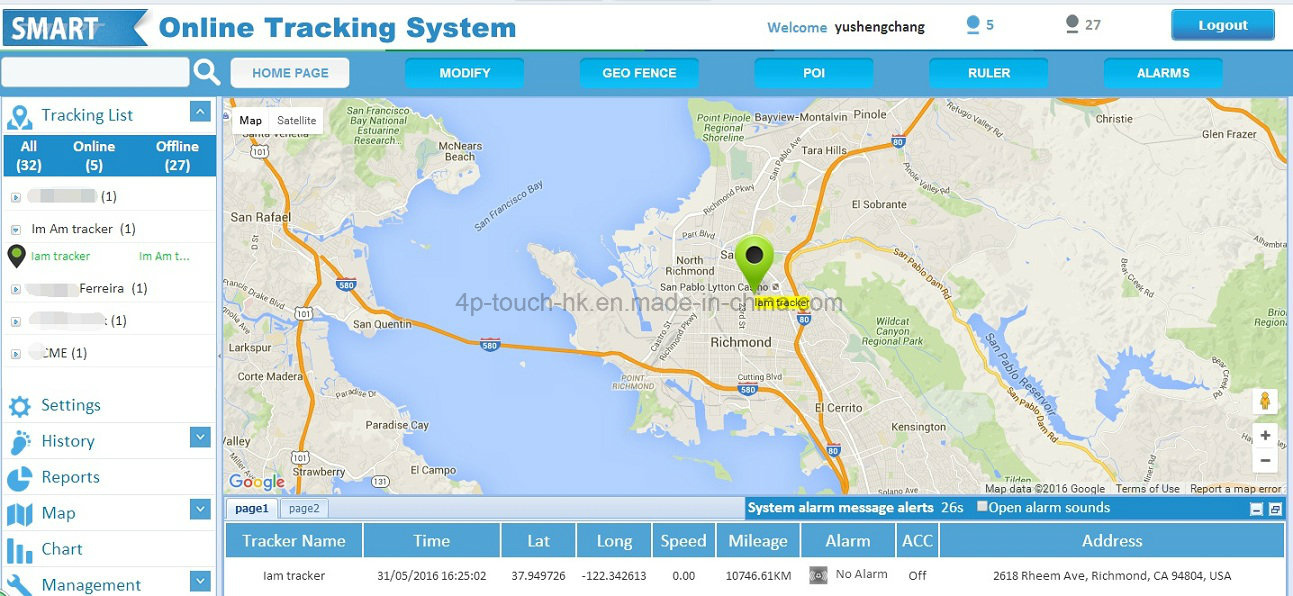Click the mileage value 10746.61KM
This screenshot has height=596, width=1293.
coord(758,576)
